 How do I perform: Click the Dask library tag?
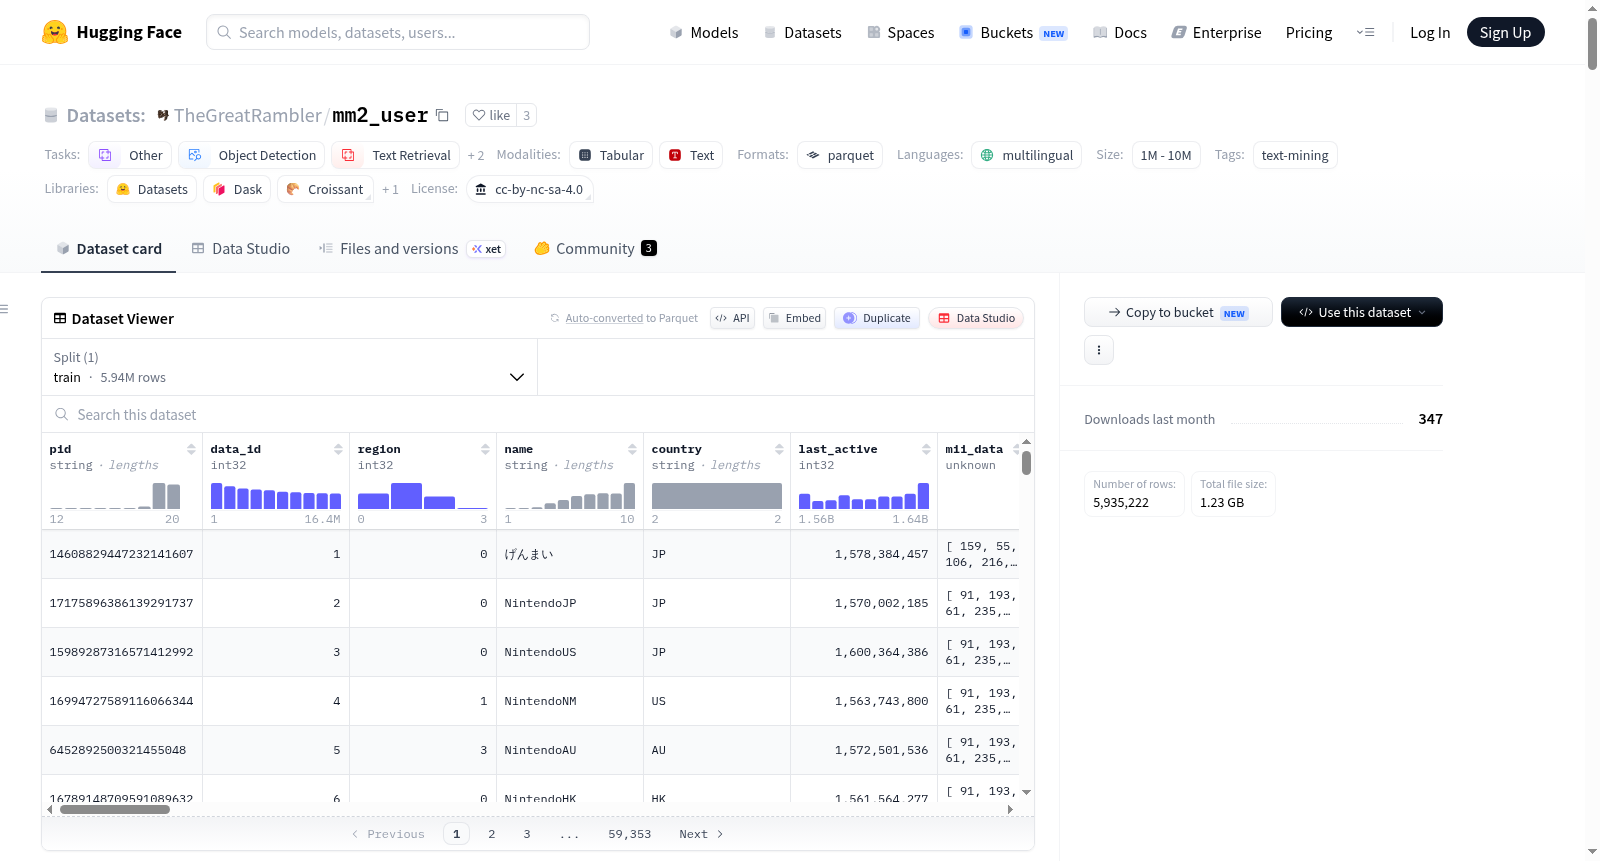[x=237, y=189]
